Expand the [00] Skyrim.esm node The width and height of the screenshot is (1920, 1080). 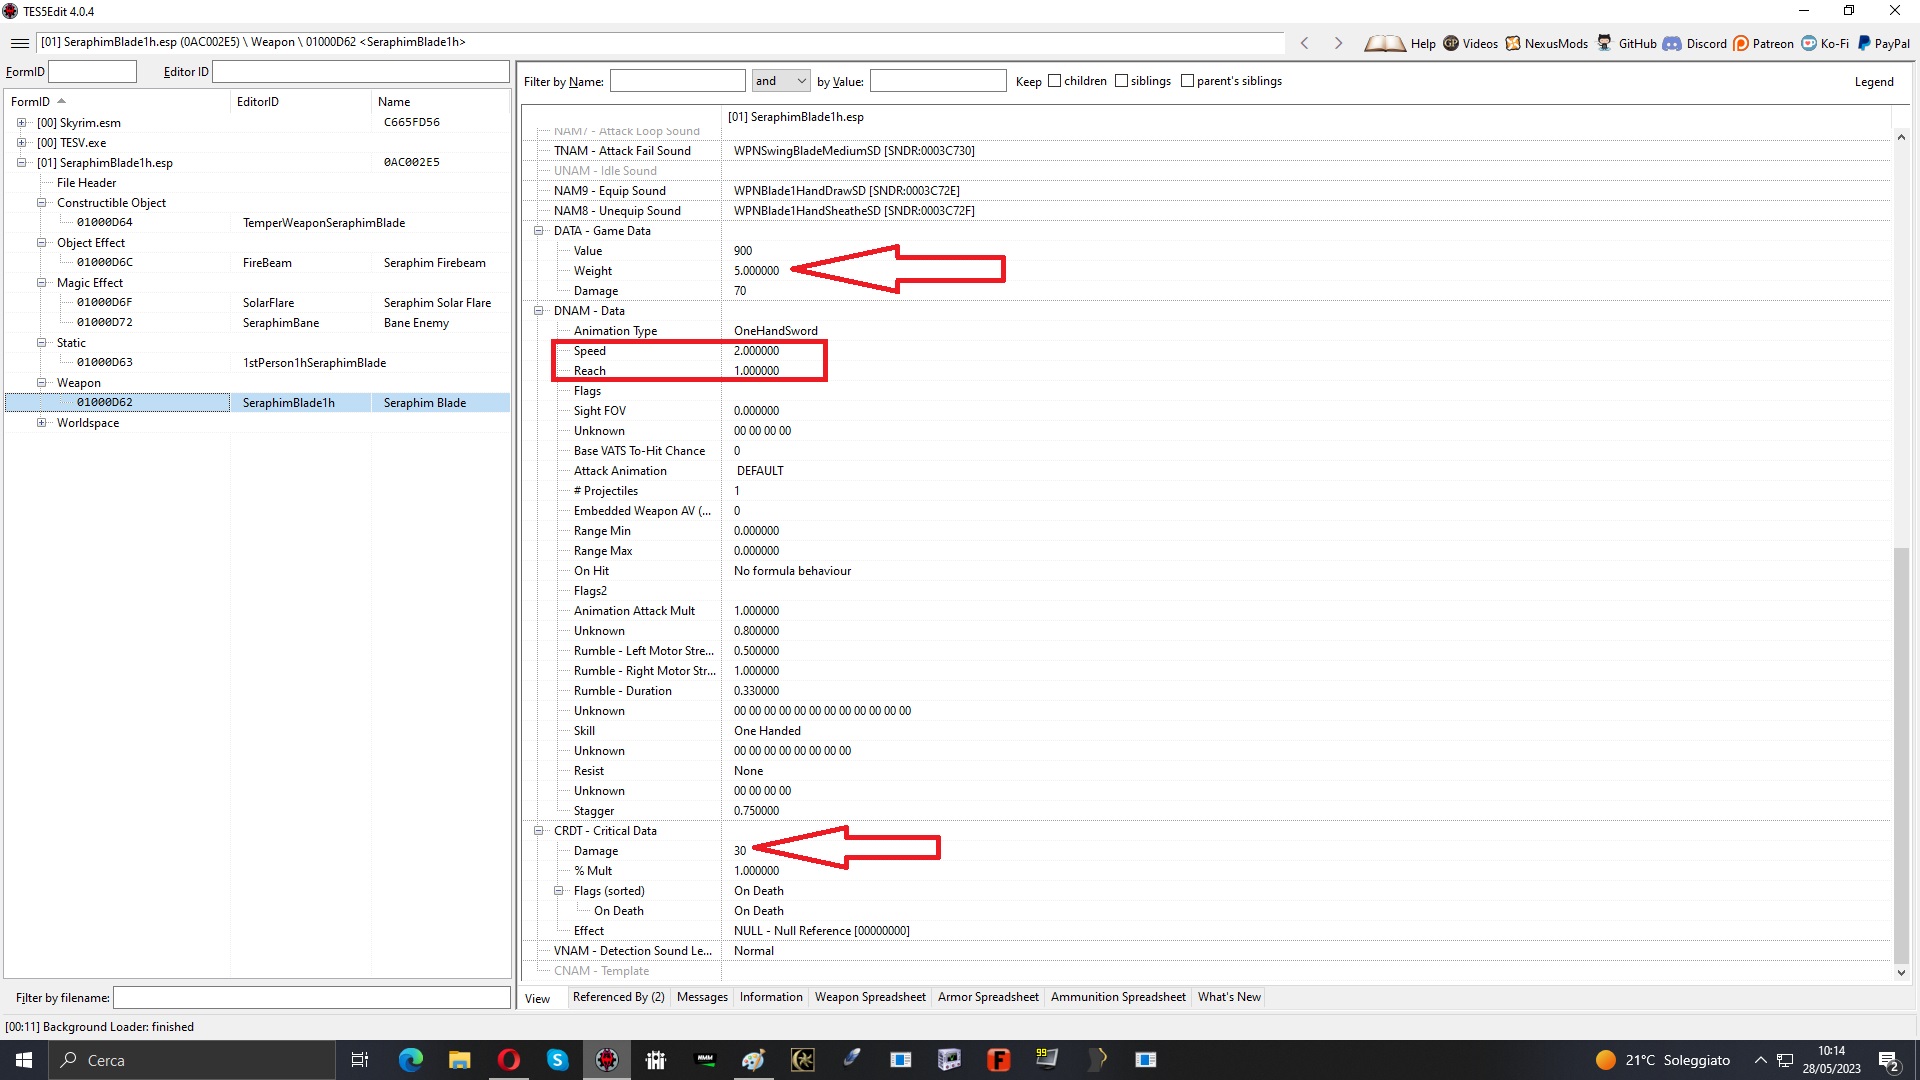click(21, 122)
